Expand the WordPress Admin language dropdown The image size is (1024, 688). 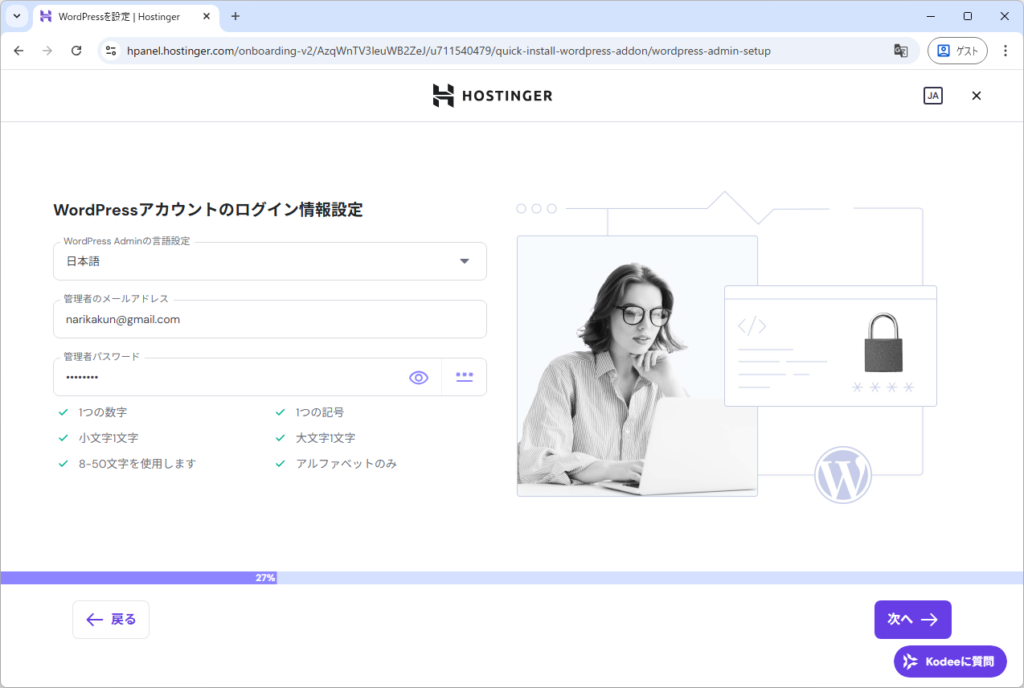(269, 261)
